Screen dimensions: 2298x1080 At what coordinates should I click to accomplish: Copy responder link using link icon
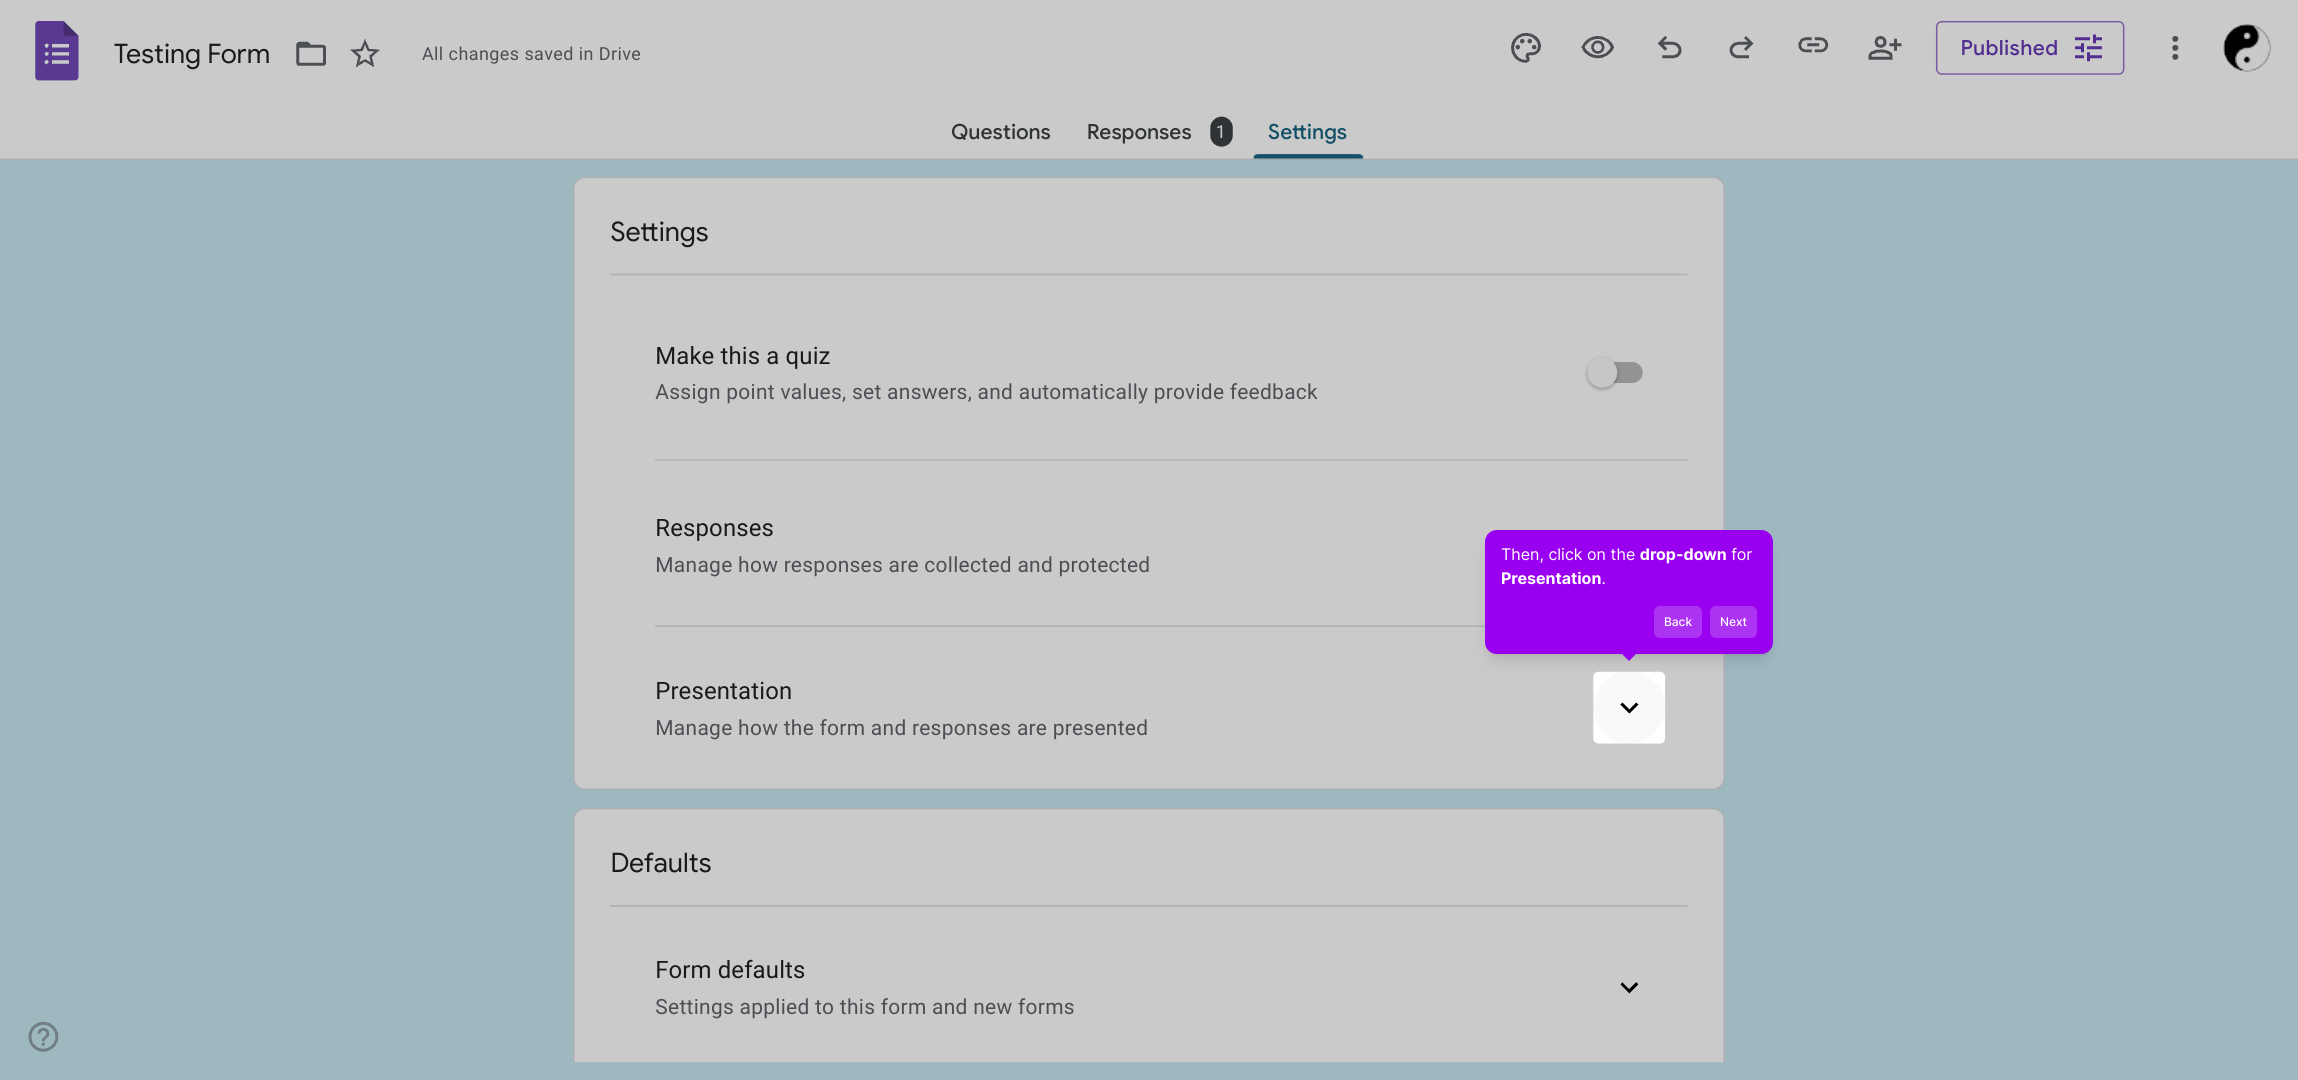coord(1812,46)
